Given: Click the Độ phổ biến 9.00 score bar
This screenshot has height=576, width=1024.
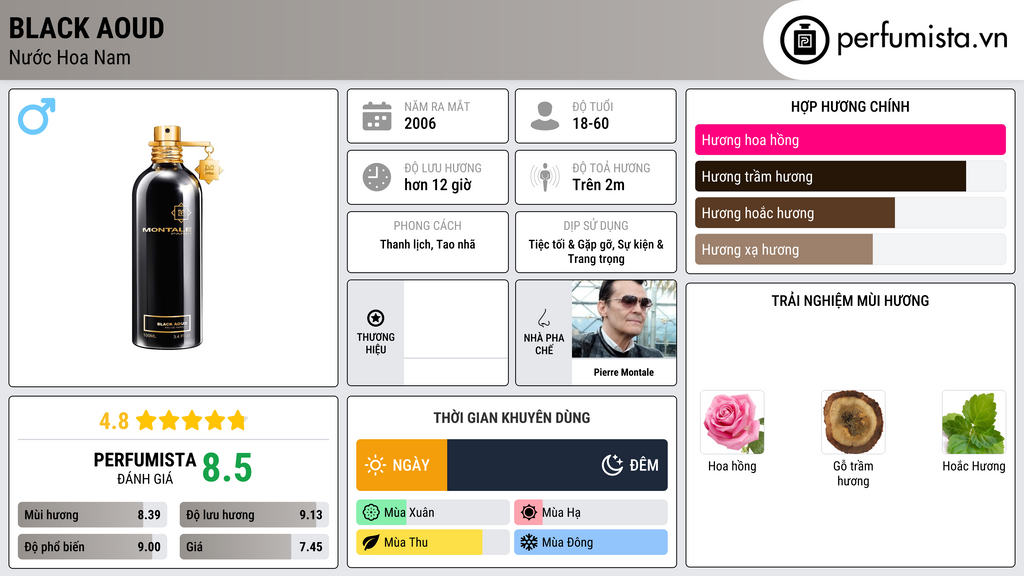Looking at the screenshot, I should (92, 547).
